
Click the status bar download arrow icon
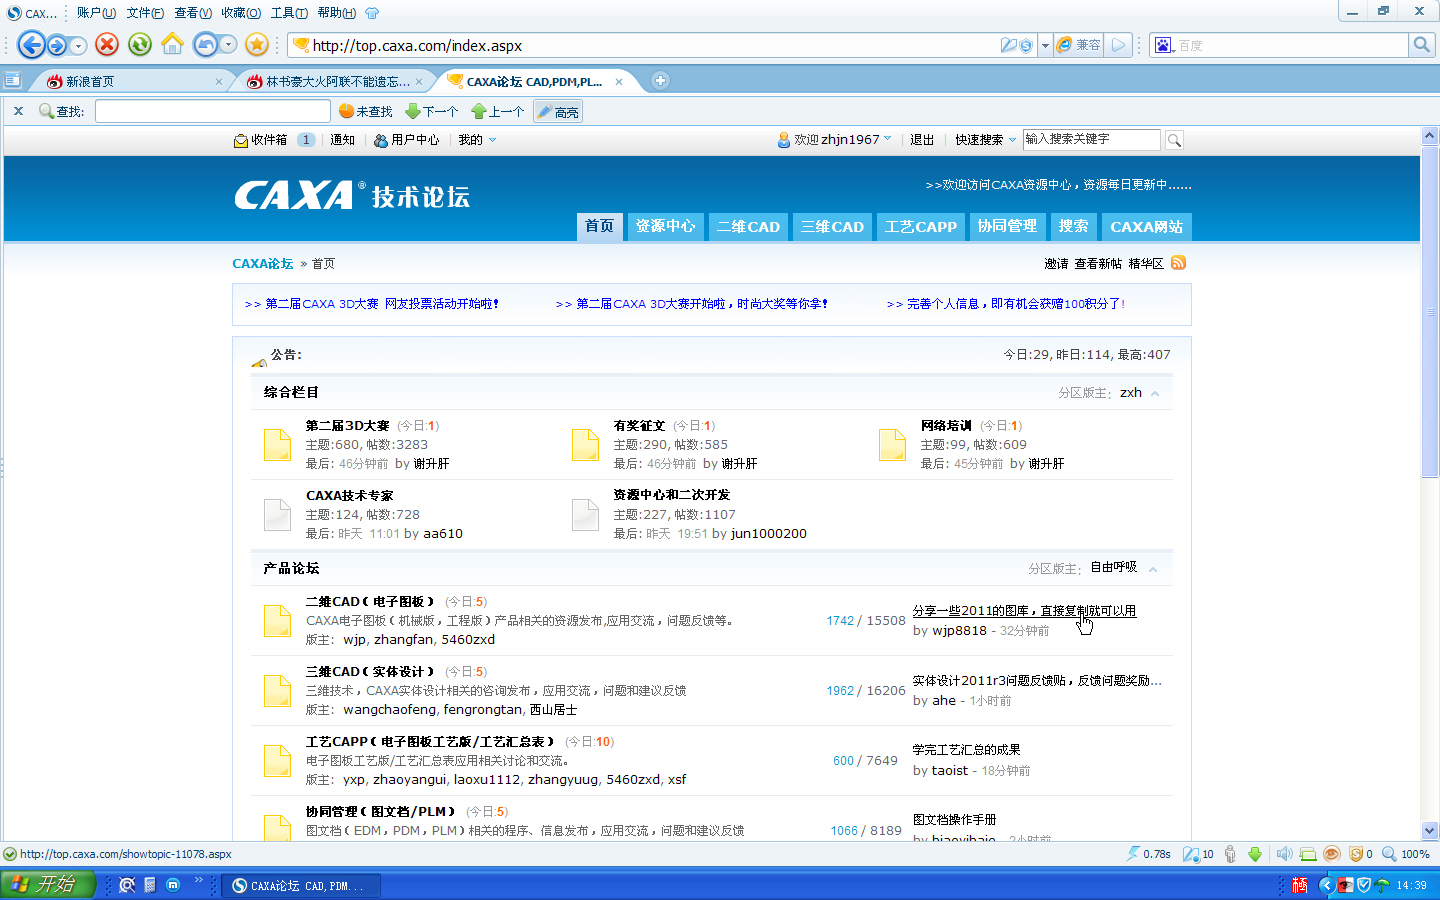[1255, 854]
